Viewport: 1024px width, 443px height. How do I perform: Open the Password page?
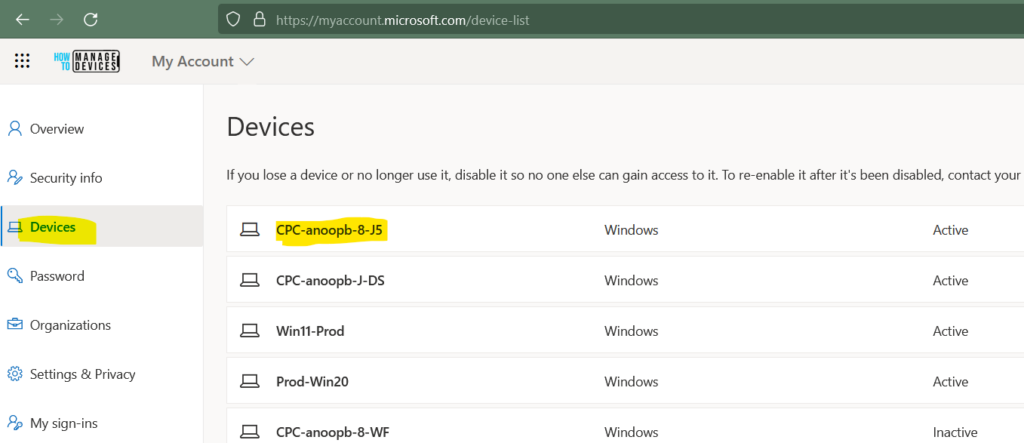click(x=57, y=276)
